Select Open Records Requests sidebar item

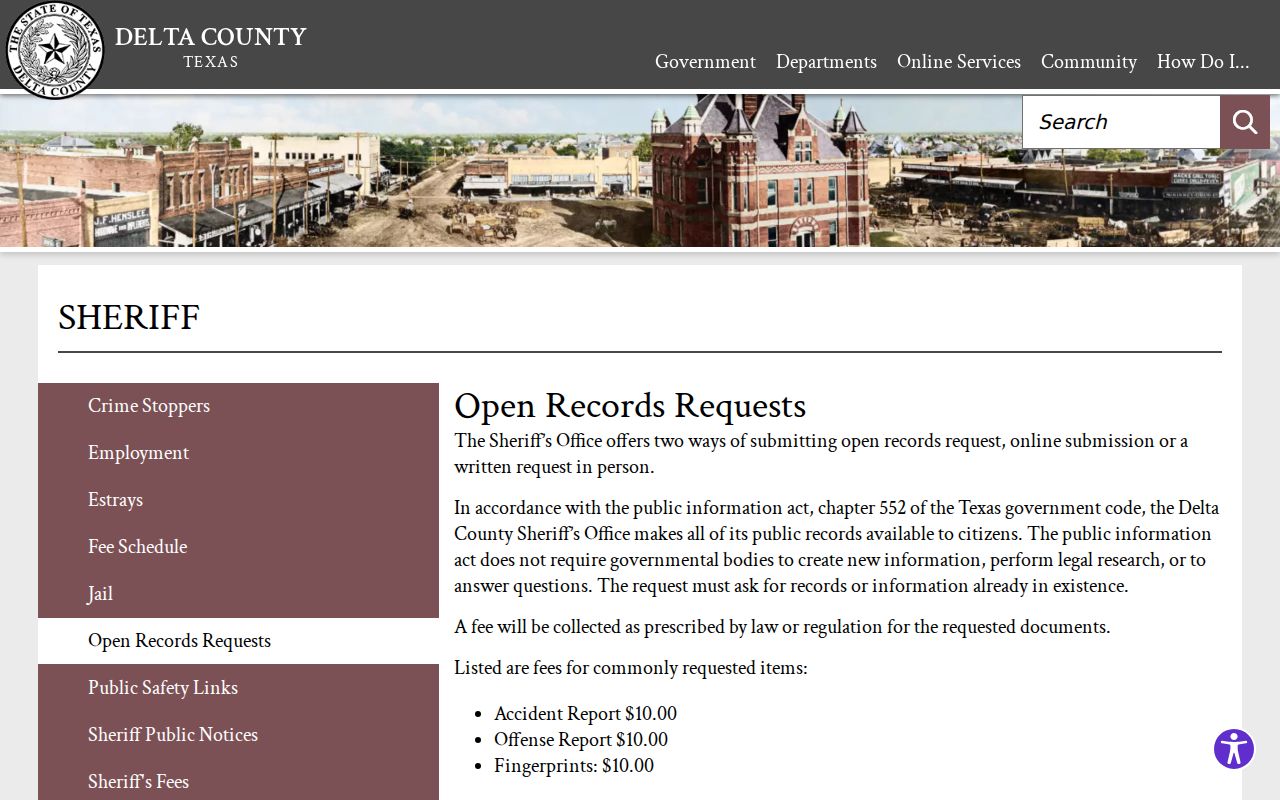point(238,641)
